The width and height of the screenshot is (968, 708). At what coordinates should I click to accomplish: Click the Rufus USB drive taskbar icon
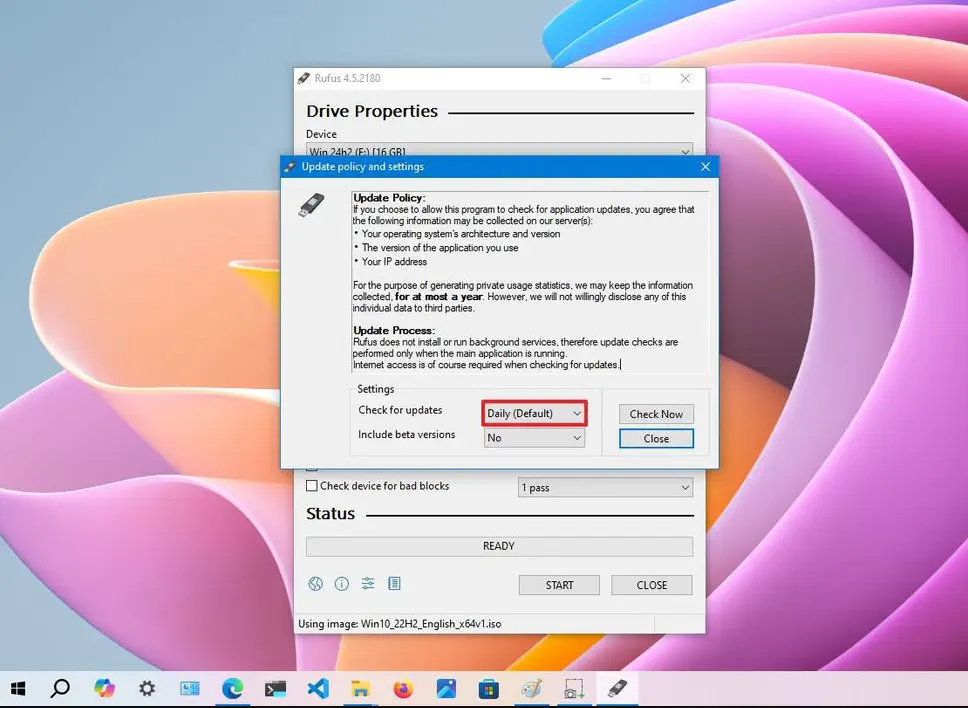tap(617, 688)
